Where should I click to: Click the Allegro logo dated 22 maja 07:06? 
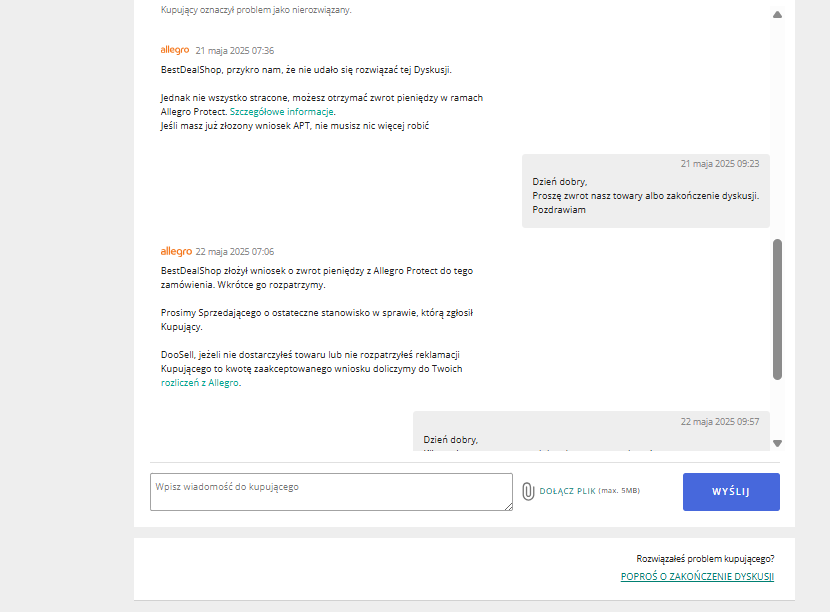[175, 251]
